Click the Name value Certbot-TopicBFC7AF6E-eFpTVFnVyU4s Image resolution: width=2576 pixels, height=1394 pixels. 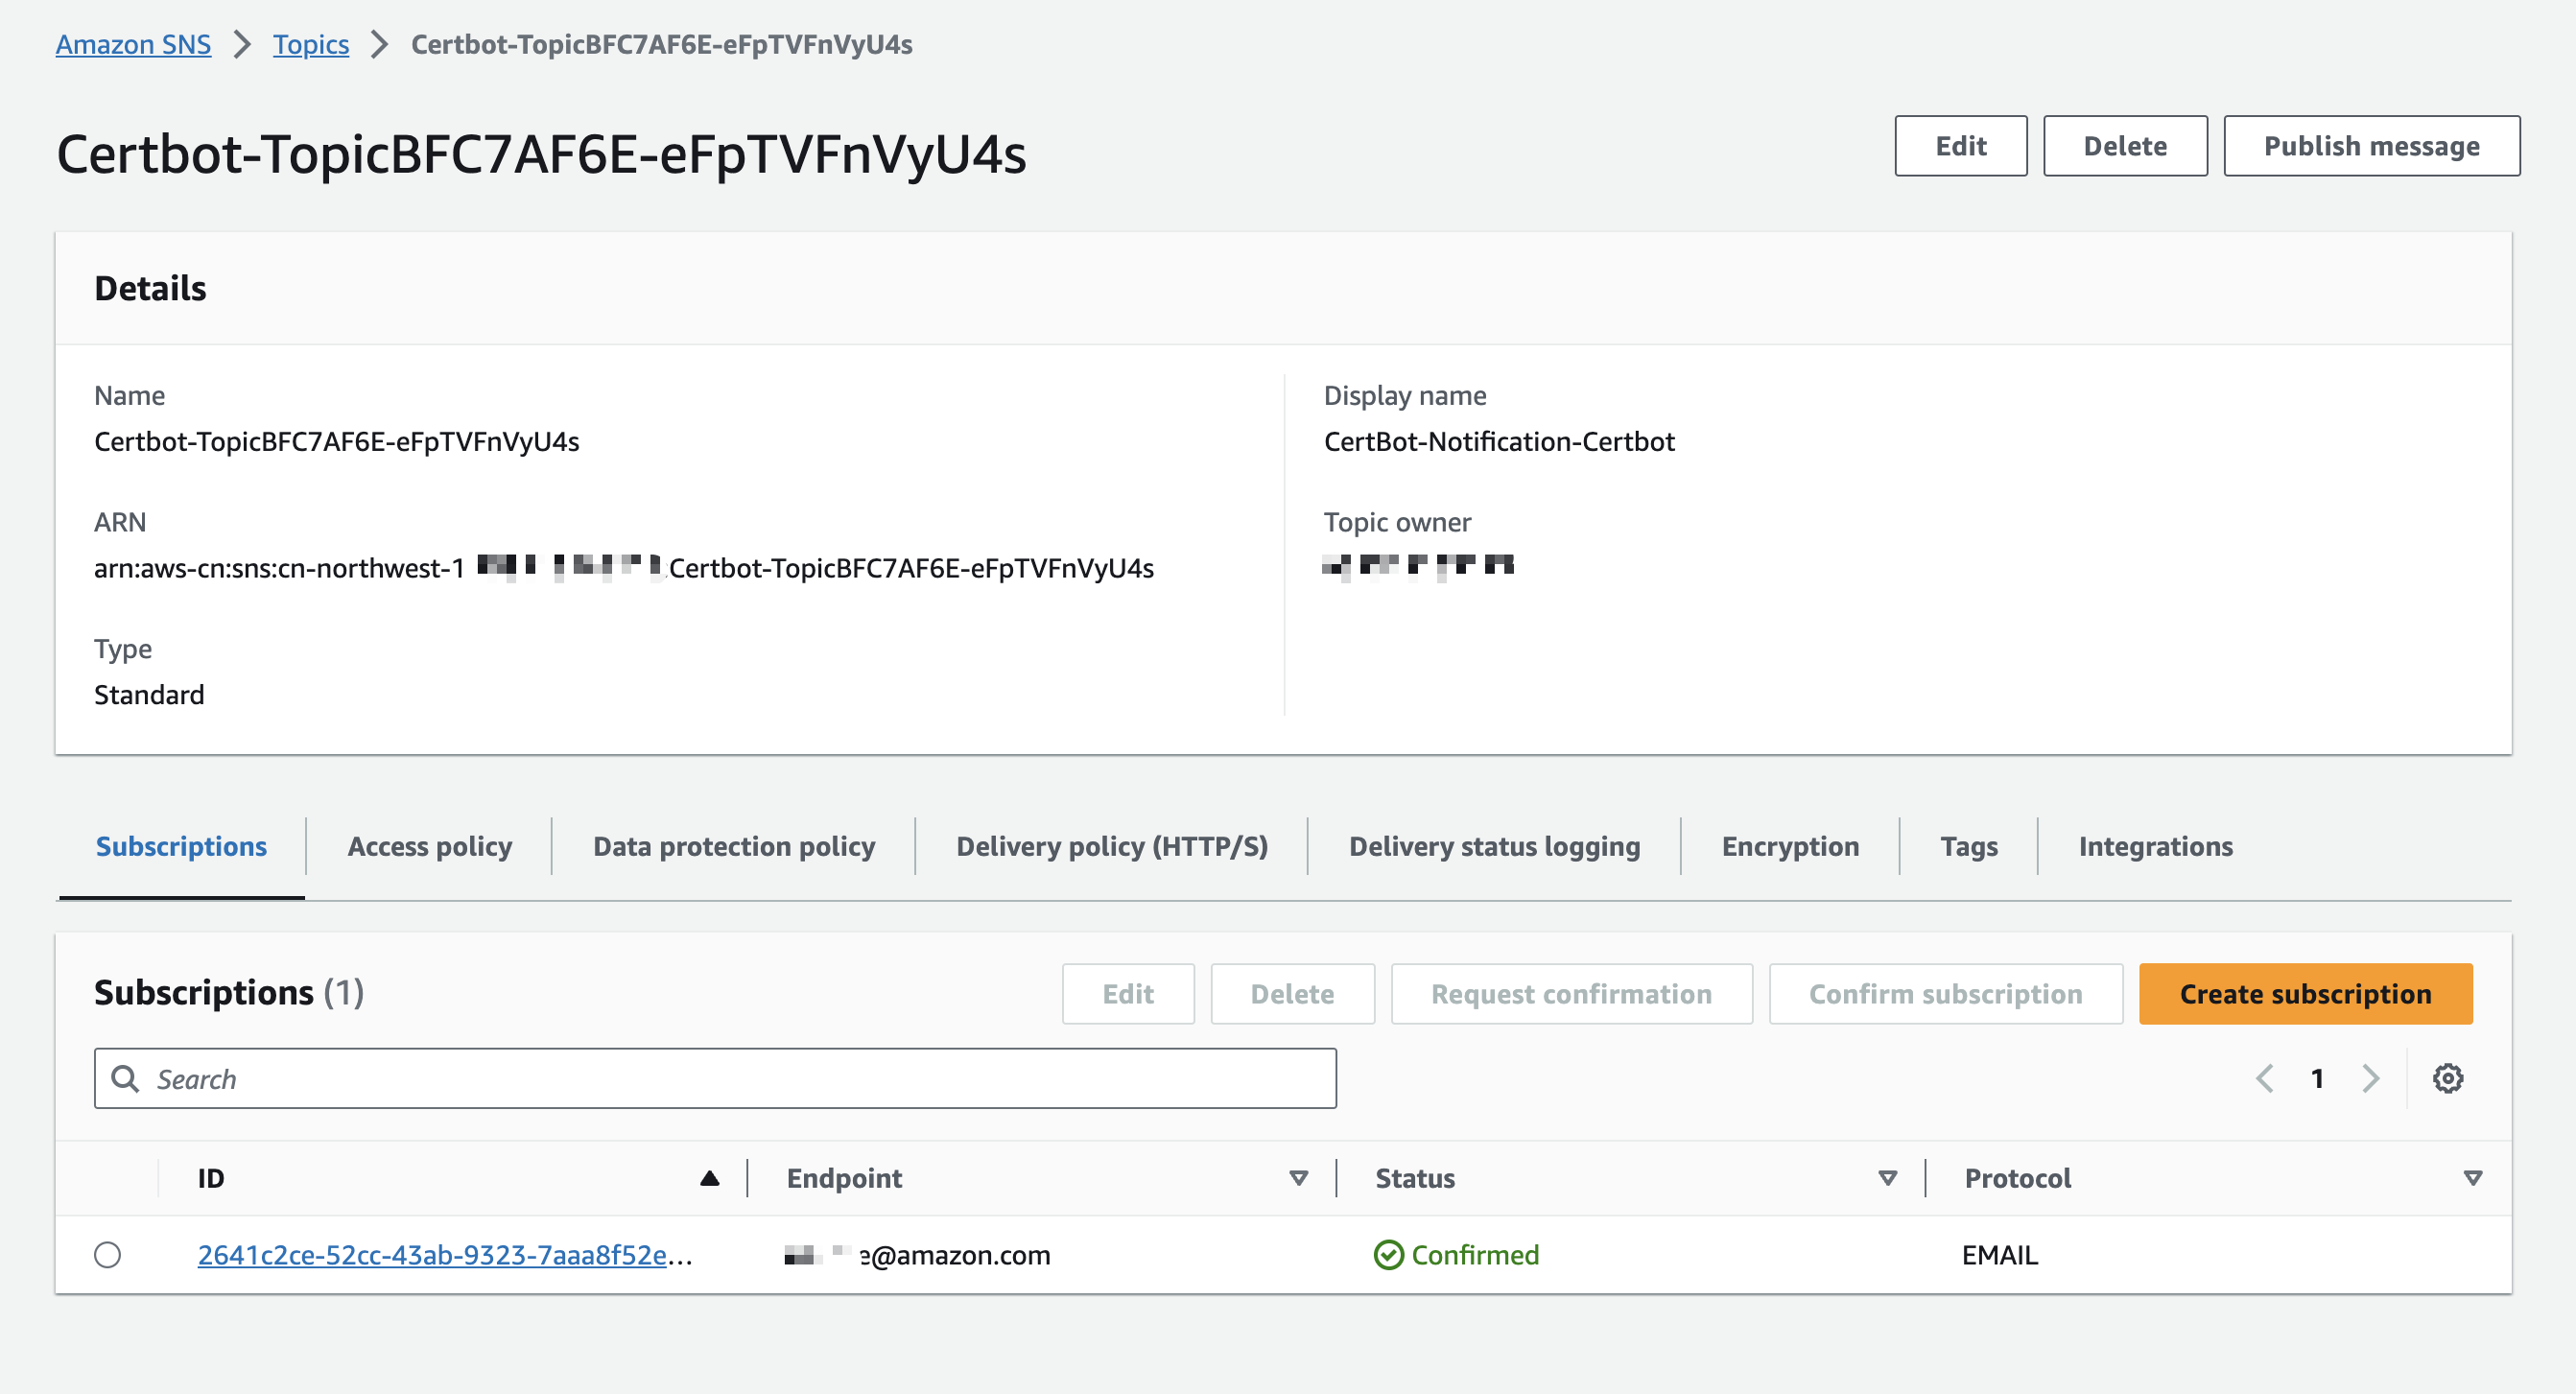(336, 441)
